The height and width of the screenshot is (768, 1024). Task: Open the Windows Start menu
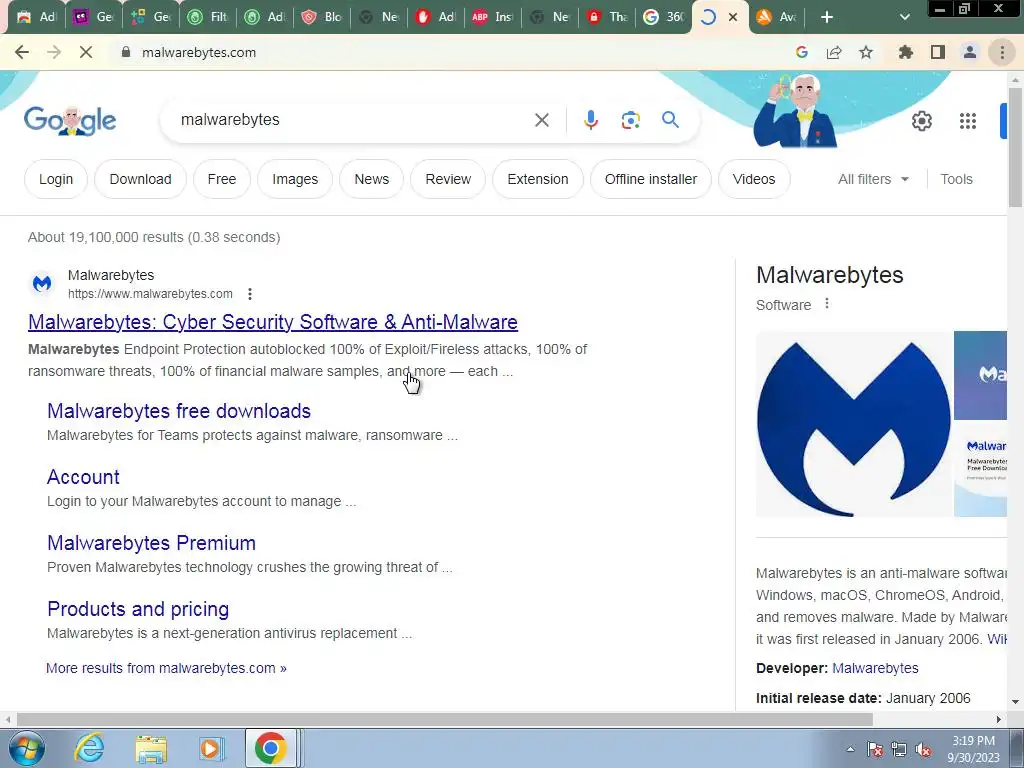(26, 748)
